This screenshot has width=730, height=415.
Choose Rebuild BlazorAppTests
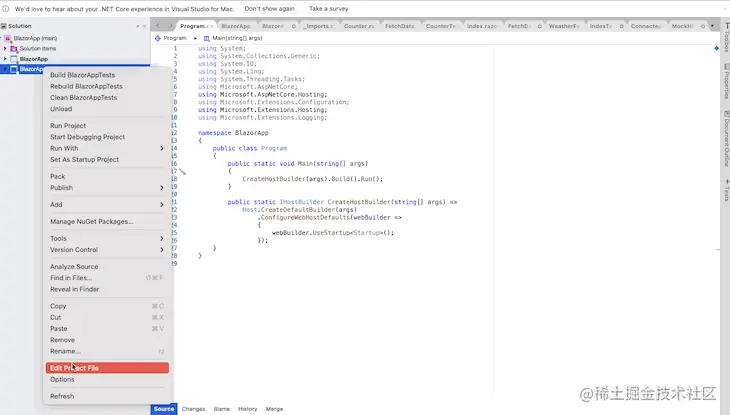point(107,86)
